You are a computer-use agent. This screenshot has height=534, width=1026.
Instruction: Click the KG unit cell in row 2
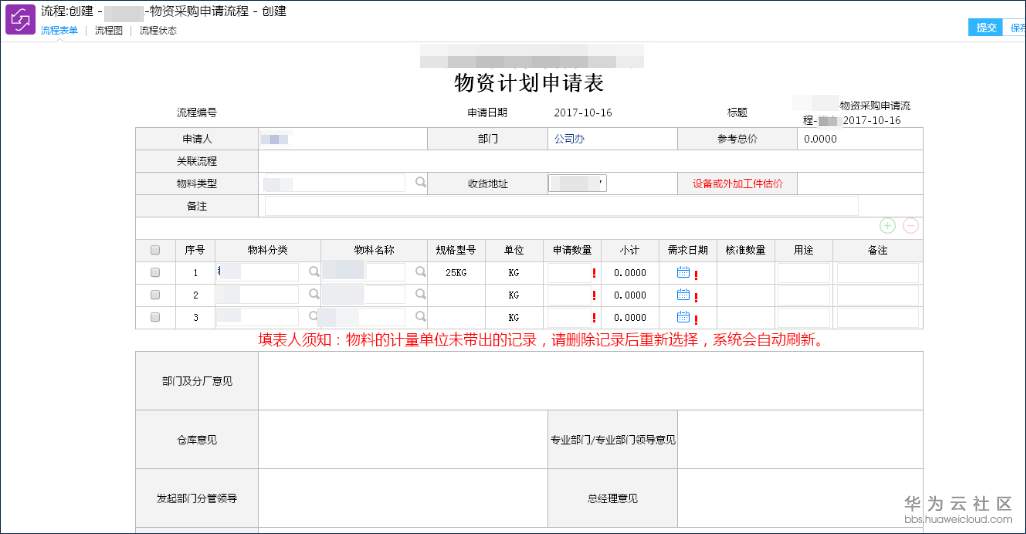click(x=514, y=294)
